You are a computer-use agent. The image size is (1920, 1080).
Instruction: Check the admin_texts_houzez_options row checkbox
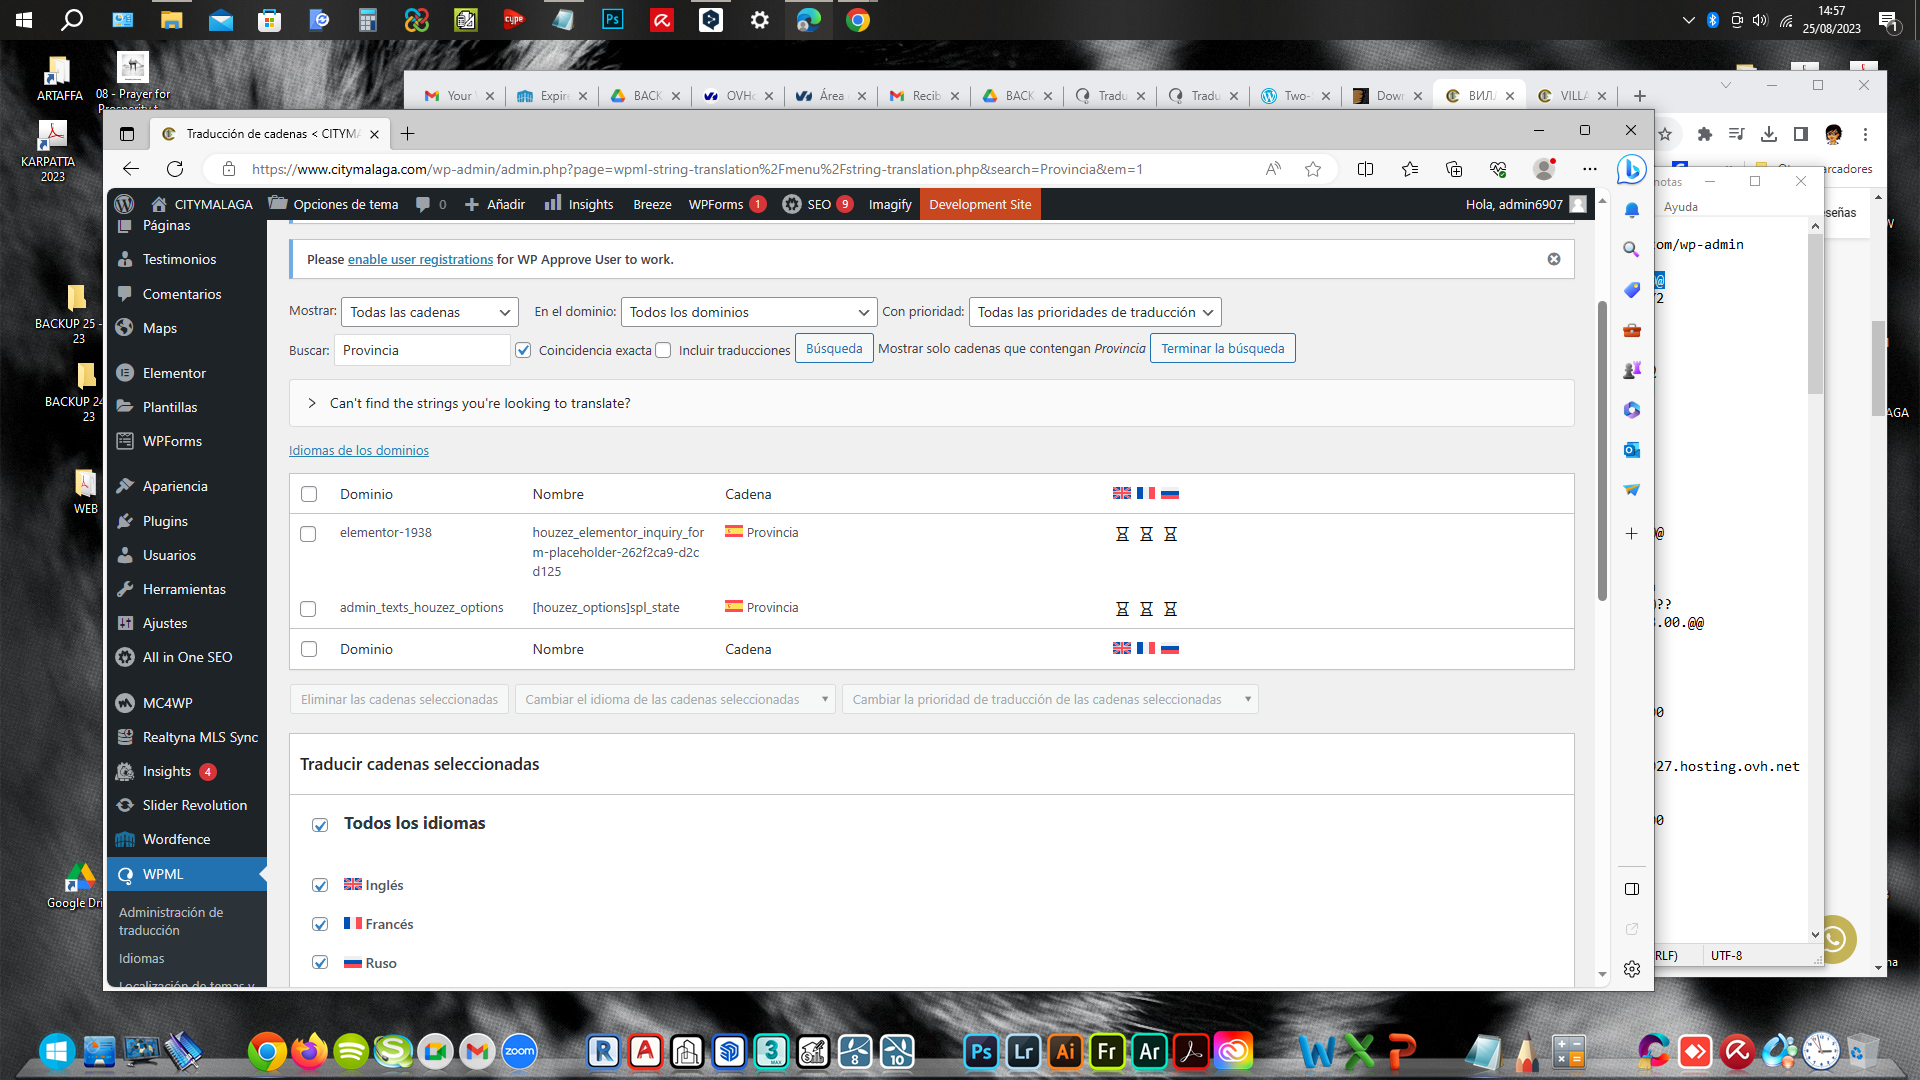point(308,609)
